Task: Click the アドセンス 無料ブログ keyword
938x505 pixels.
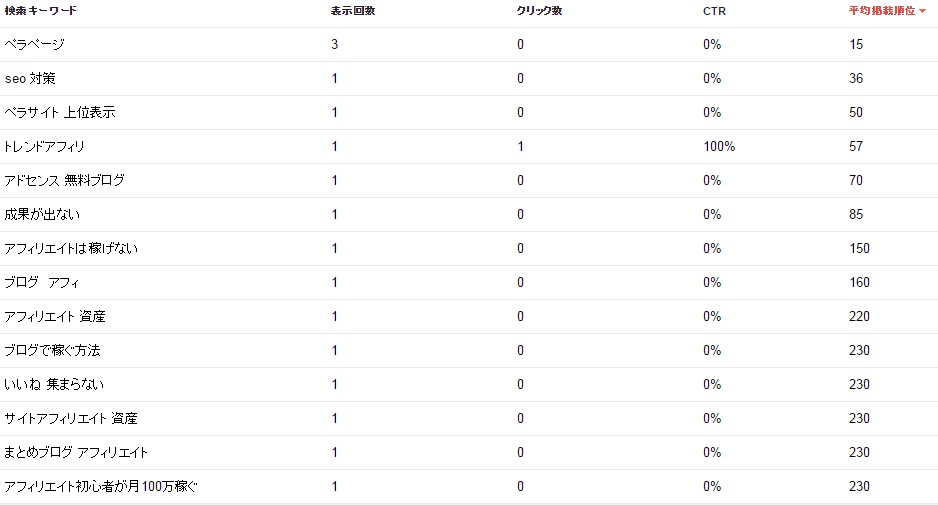Action: tap(64, 181)
